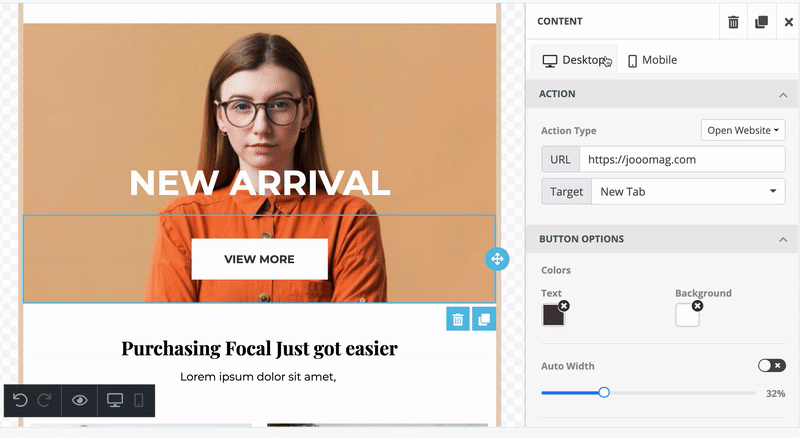The height and width of the screenshot is (438, 800).
Task: Open the Text color swatch
Action: [553, 315]
